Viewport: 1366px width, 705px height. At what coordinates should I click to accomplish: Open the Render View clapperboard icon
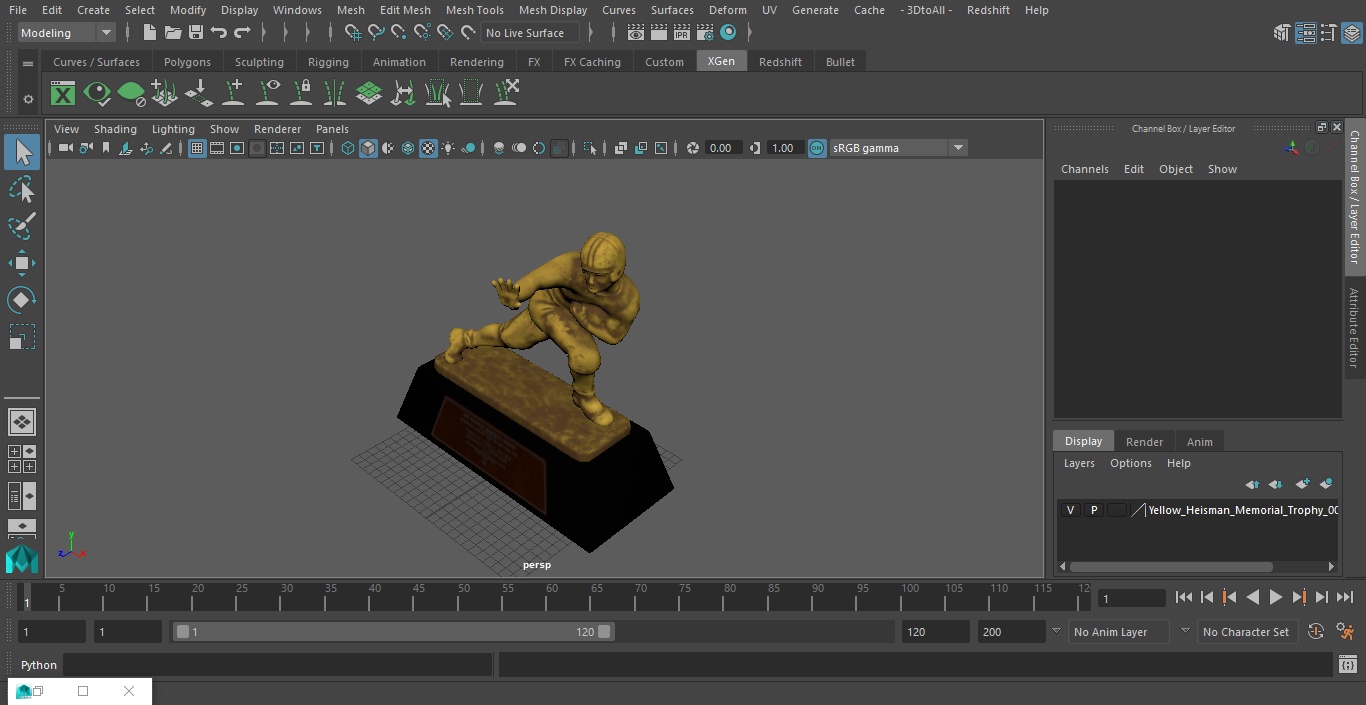tap(636, 33)
